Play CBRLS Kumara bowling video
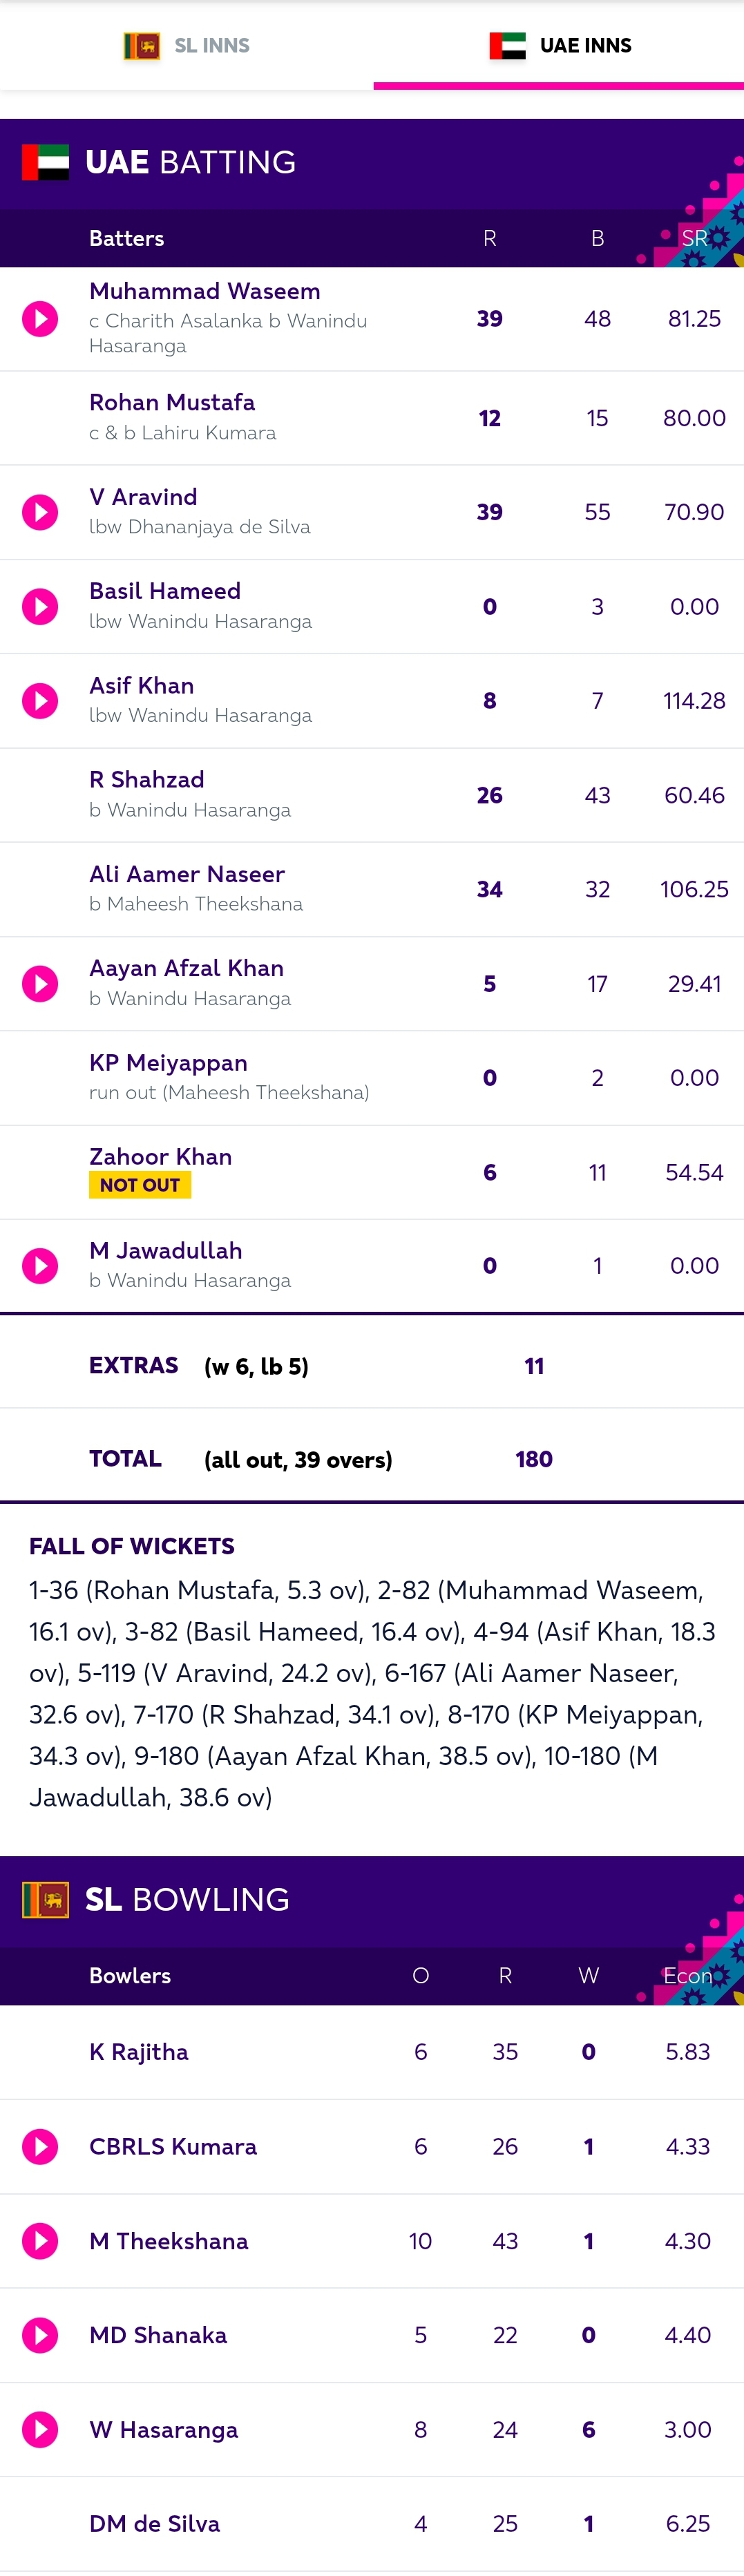 [40, 2147]
